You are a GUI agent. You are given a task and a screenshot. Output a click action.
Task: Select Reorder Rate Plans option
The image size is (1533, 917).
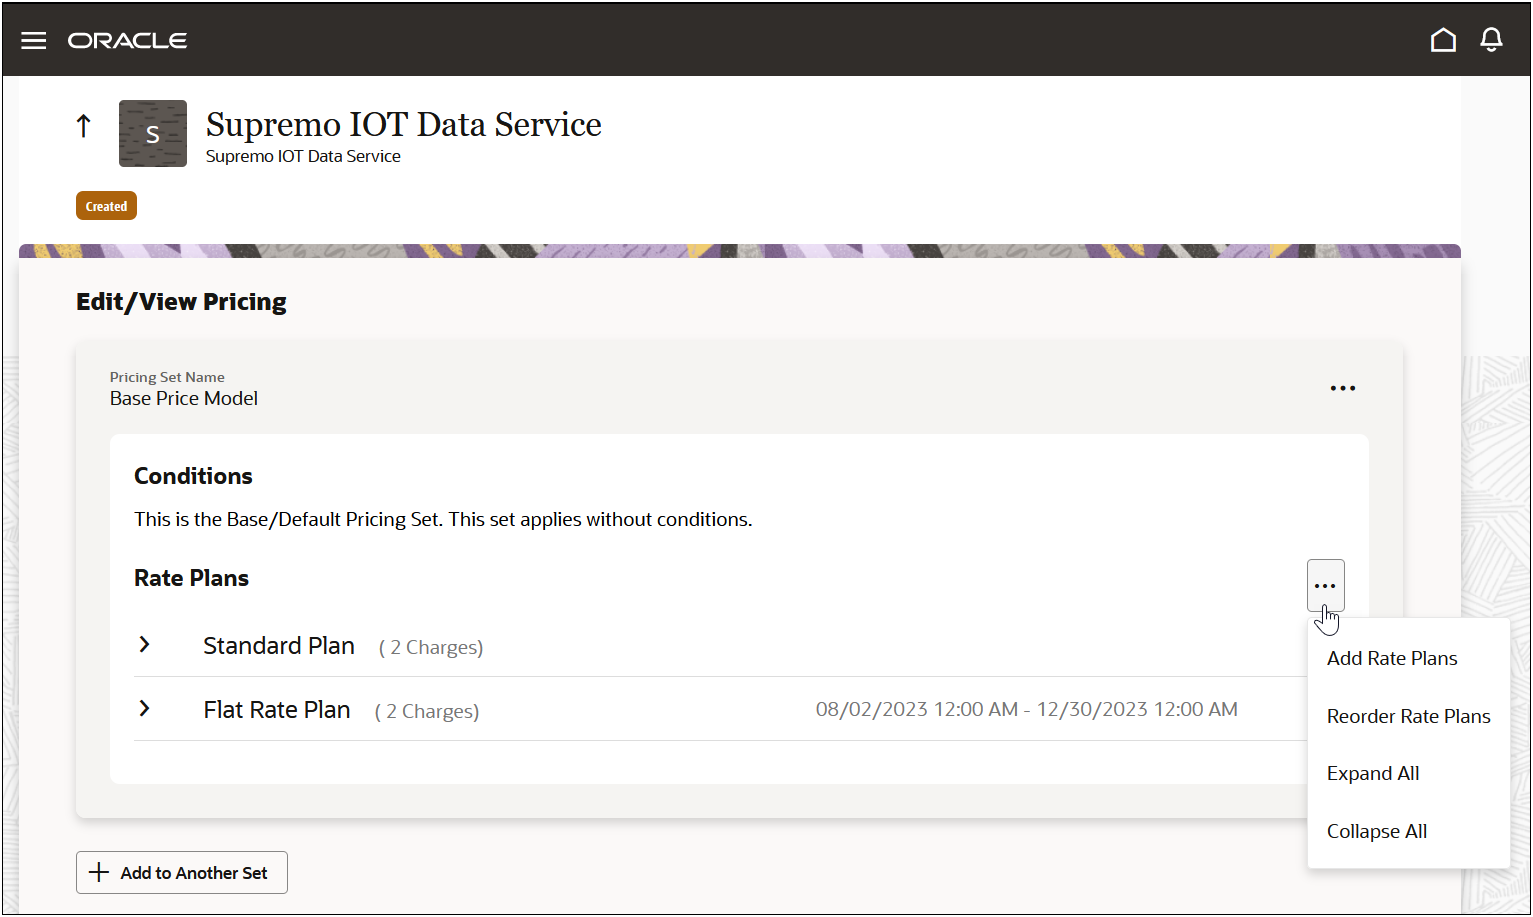pyautogui.click(x=1408, y=716)
